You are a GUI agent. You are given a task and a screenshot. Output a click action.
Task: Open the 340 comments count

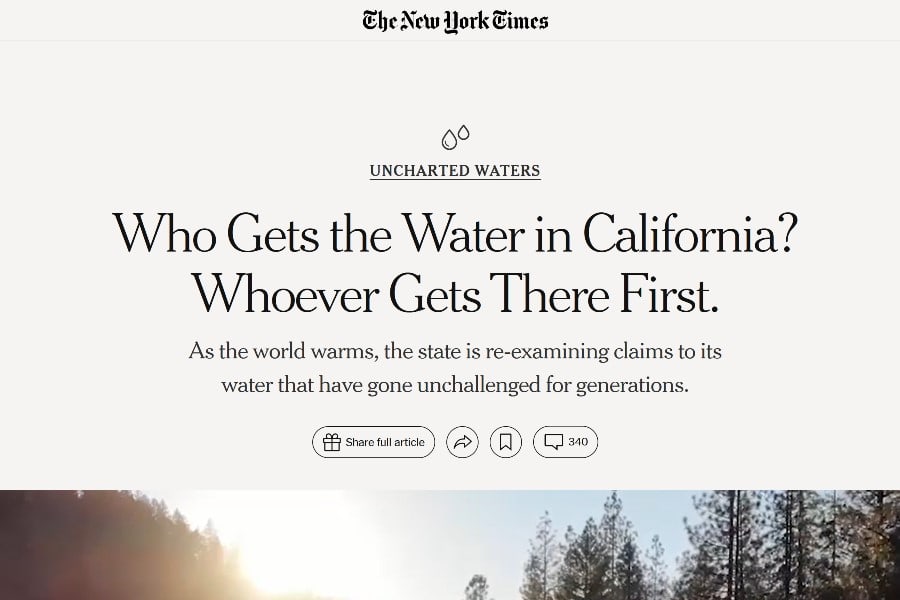pos(578,442)
